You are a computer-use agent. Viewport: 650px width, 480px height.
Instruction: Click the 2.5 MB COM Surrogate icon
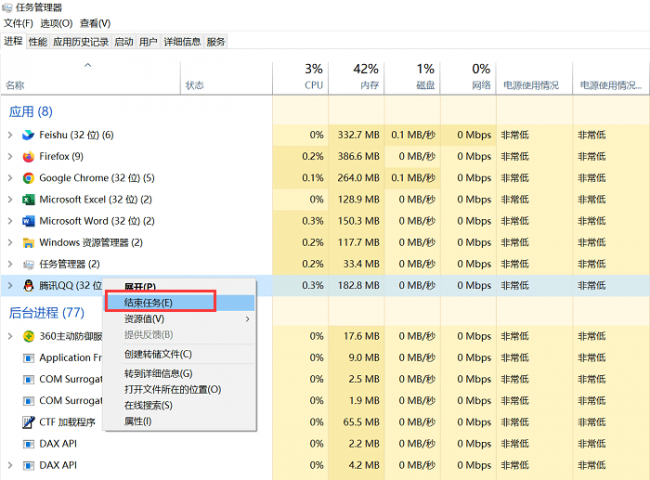tap(28, 379)
